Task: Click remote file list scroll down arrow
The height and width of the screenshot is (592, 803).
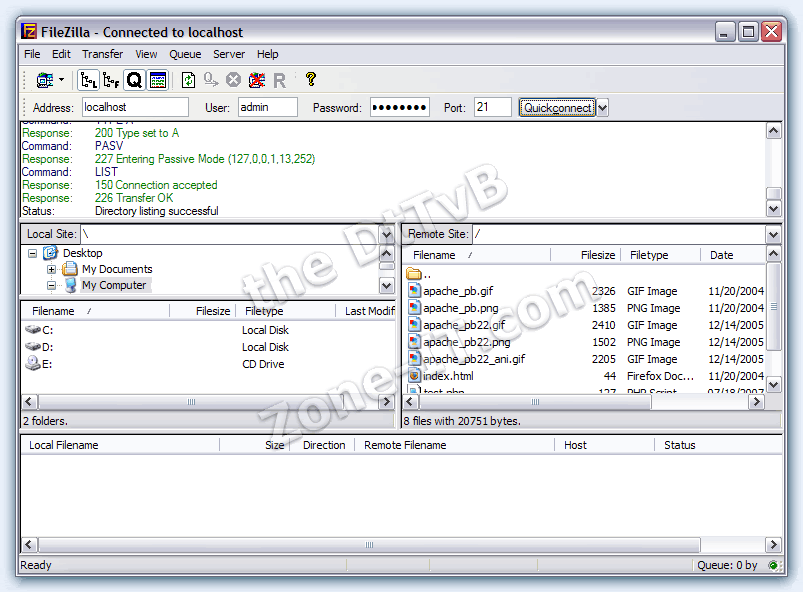Action: 773,384
